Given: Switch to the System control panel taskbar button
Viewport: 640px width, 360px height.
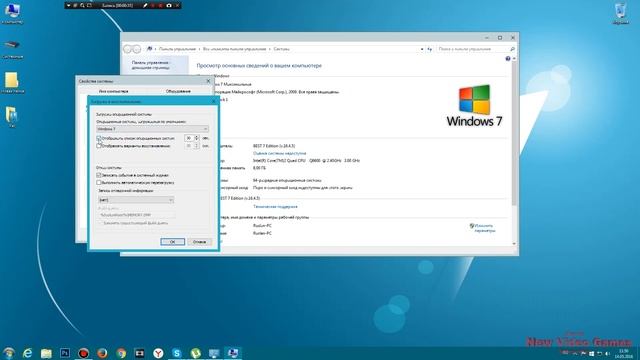Looking at the screenshot, I should (233, 353).
